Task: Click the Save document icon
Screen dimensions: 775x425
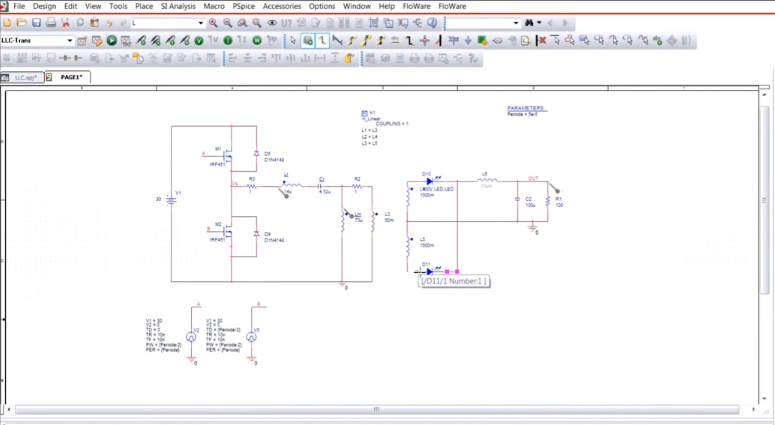Action: pos(37,23)
